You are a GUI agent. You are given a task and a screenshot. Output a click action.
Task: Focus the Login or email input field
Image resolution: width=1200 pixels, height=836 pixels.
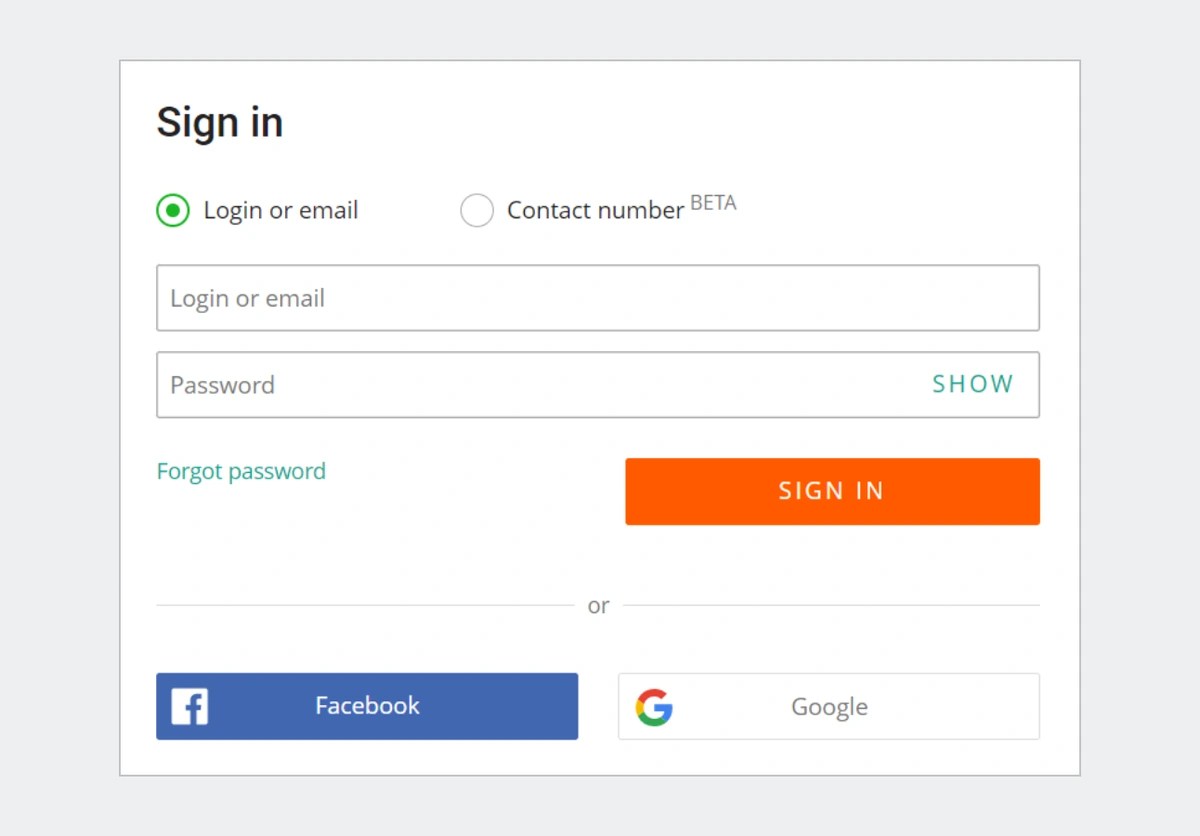click(x=598, y=298)
